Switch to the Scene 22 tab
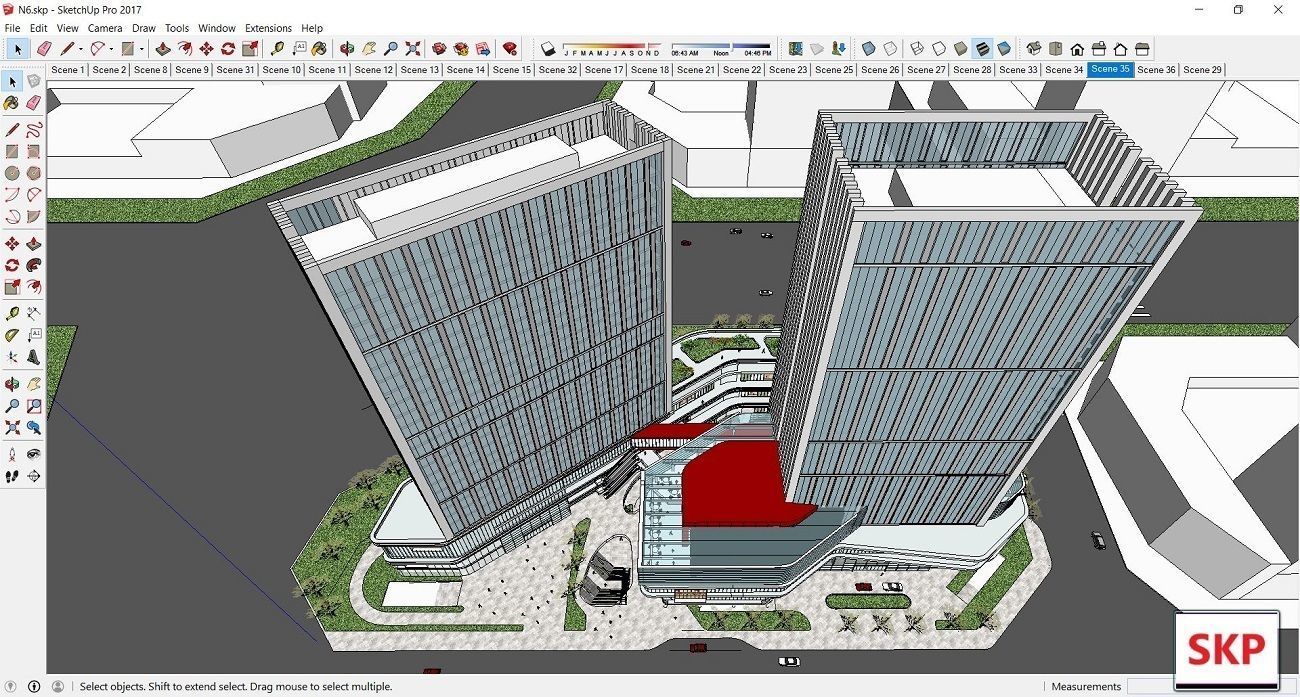1300x697 pixels. (742, 70)
